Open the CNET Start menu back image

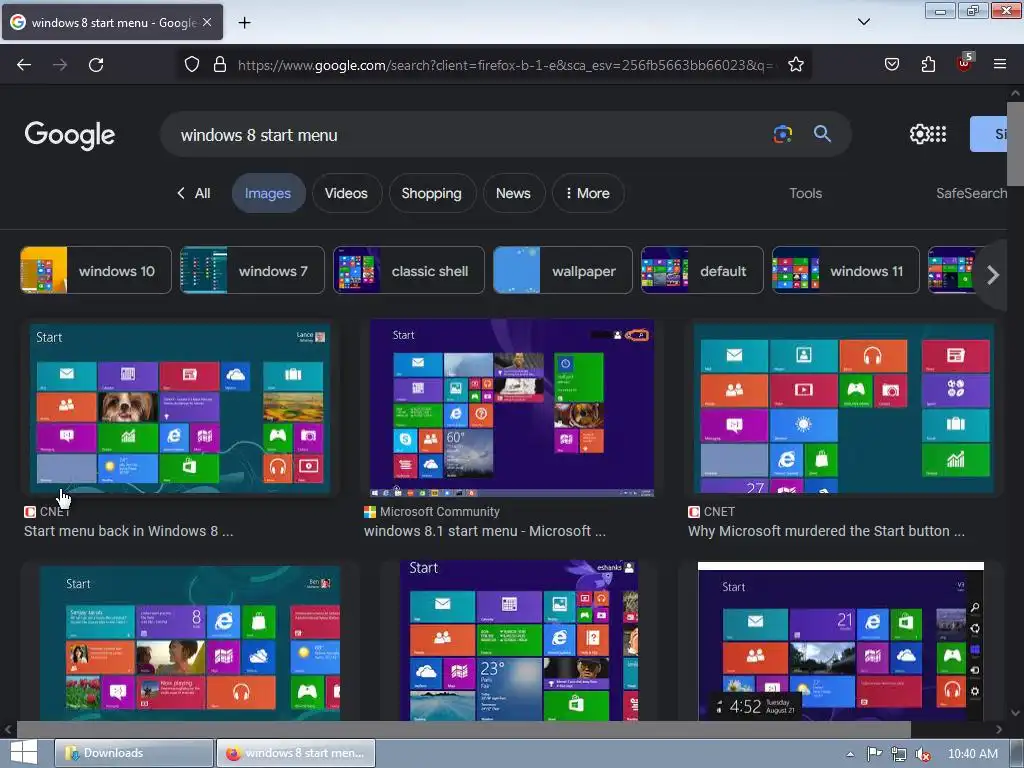pyautogui.click(x=180, y=408)
